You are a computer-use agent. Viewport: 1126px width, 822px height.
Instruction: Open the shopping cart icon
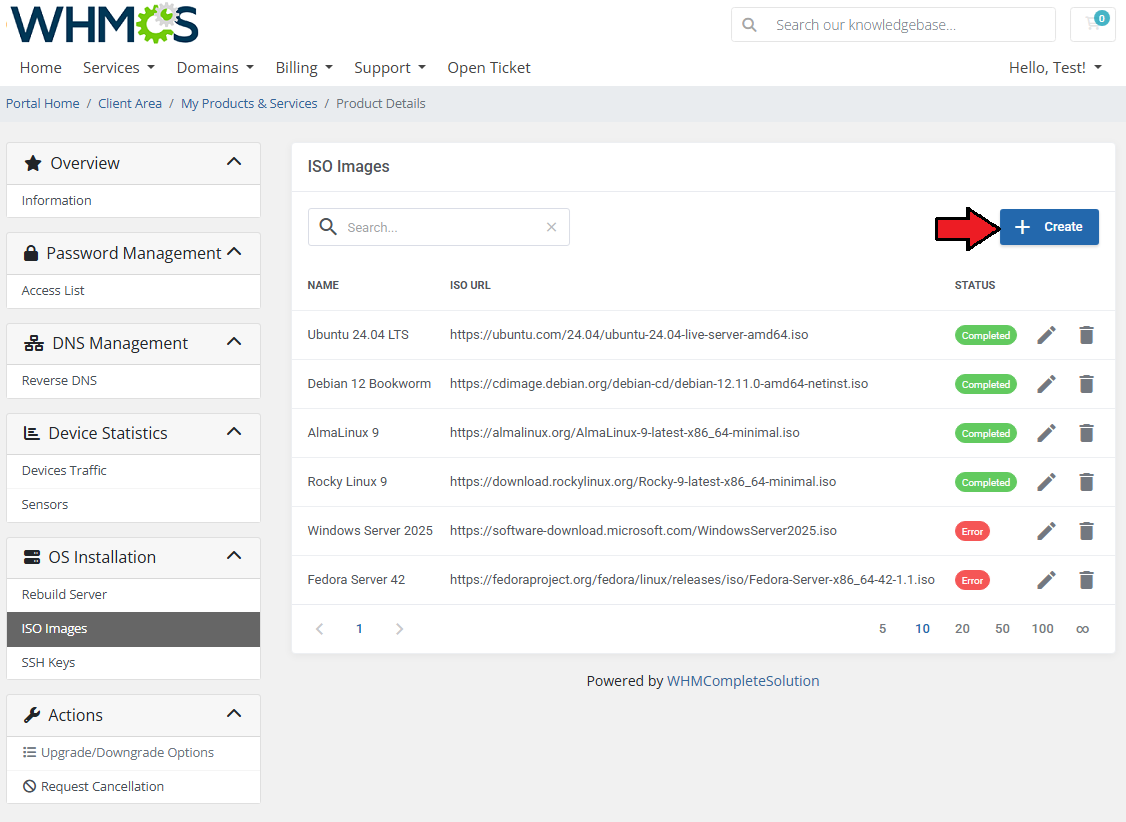tap(1093, 24)
